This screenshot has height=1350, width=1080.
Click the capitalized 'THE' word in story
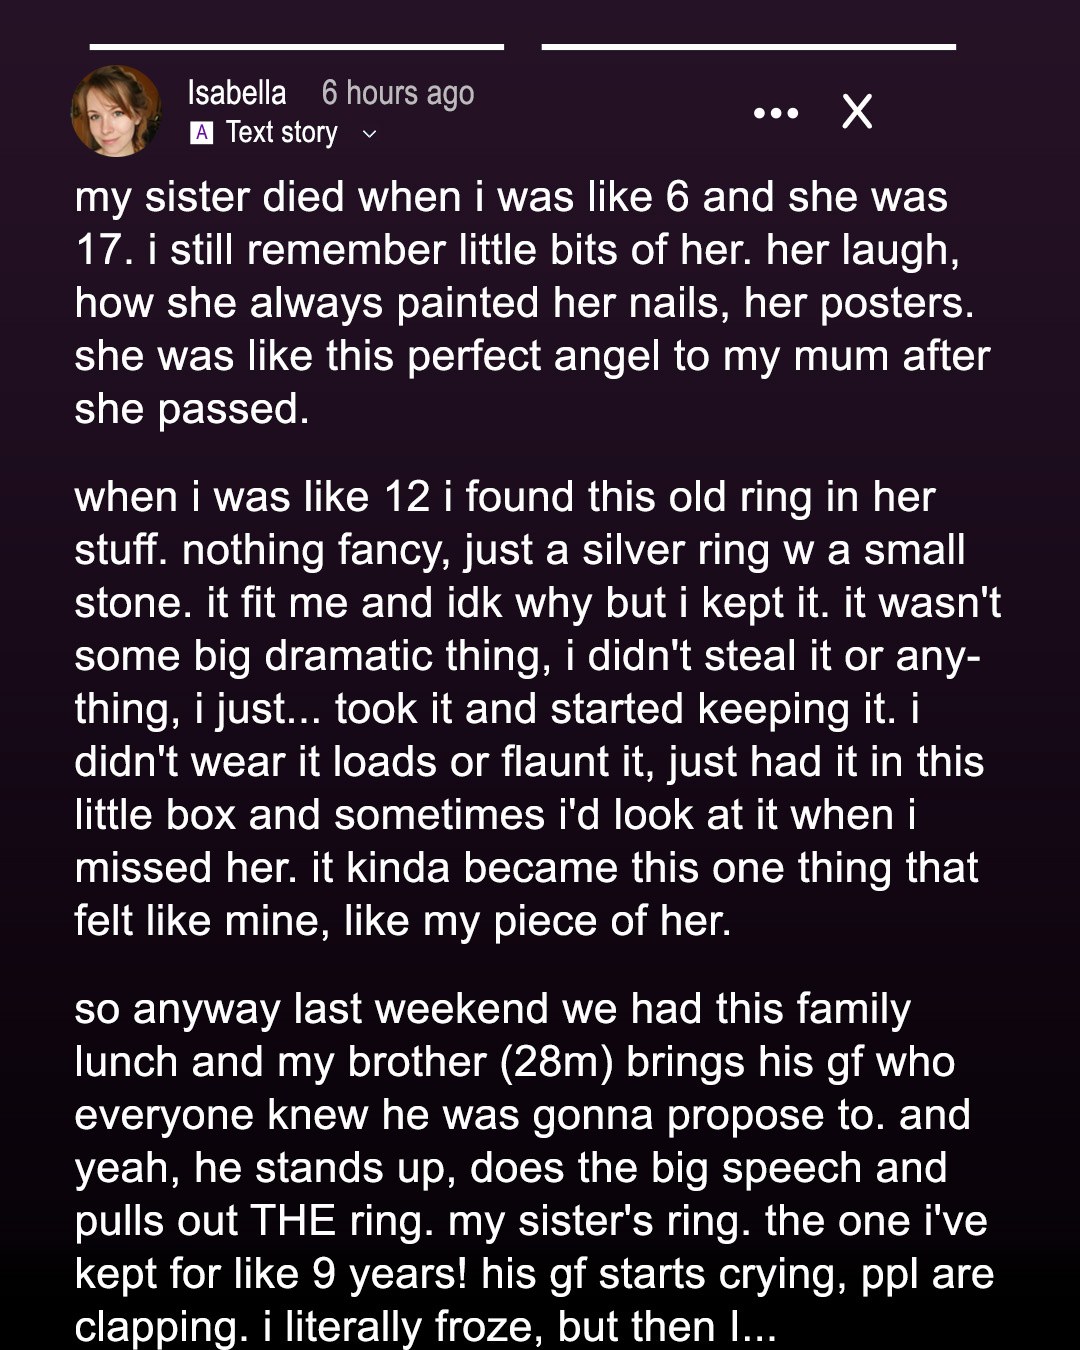click(x=292, y=1221)
